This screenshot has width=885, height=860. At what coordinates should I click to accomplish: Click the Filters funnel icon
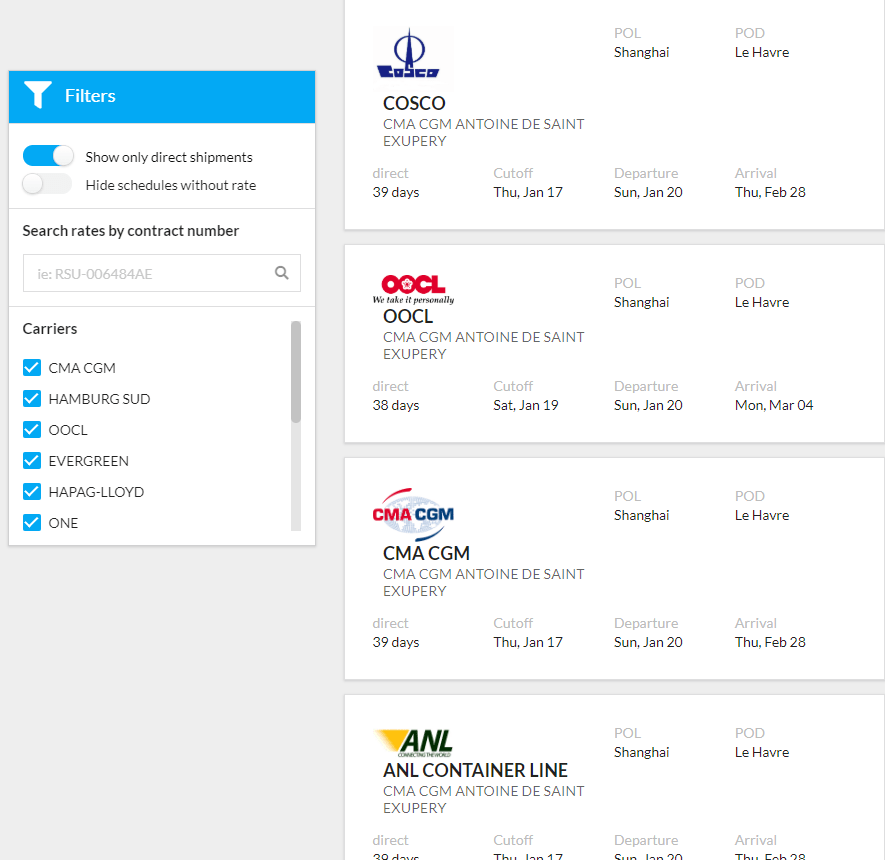tap(38, 94)
